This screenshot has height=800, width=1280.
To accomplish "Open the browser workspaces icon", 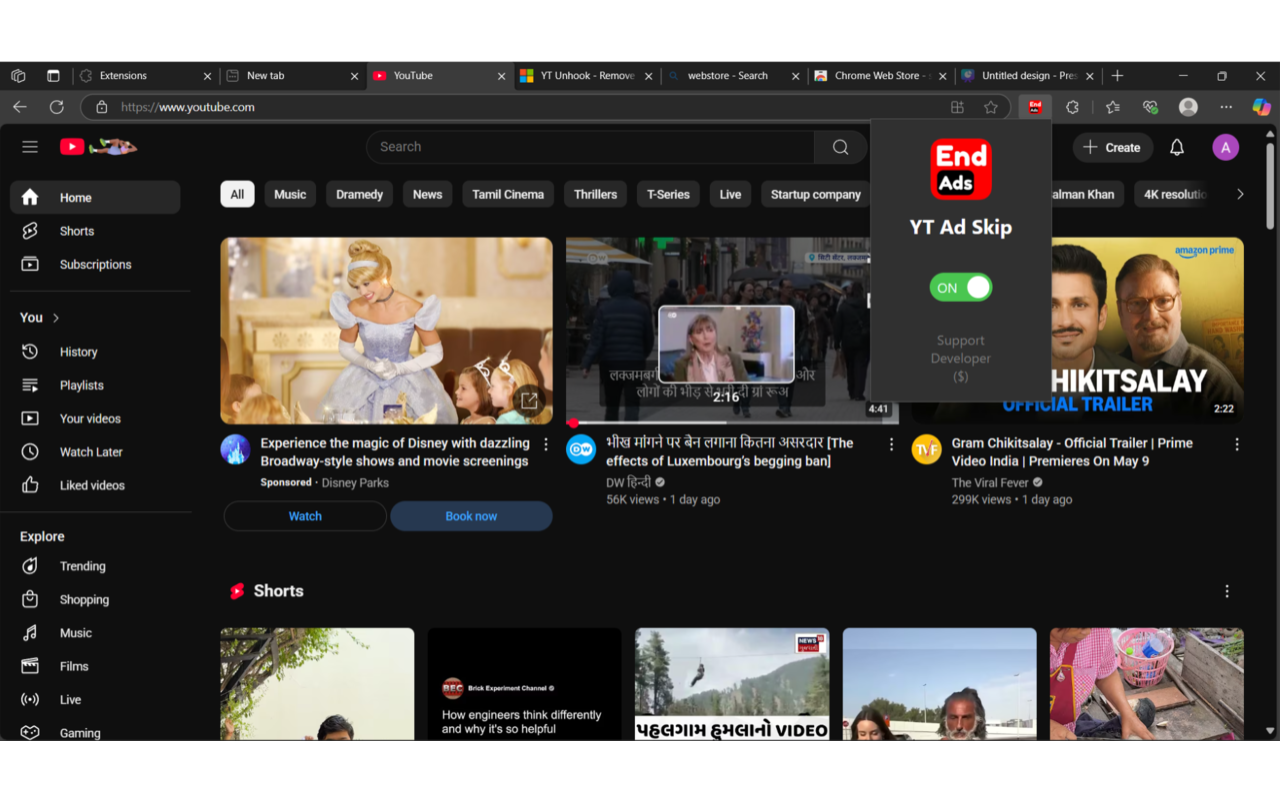I will pos(18,76).
